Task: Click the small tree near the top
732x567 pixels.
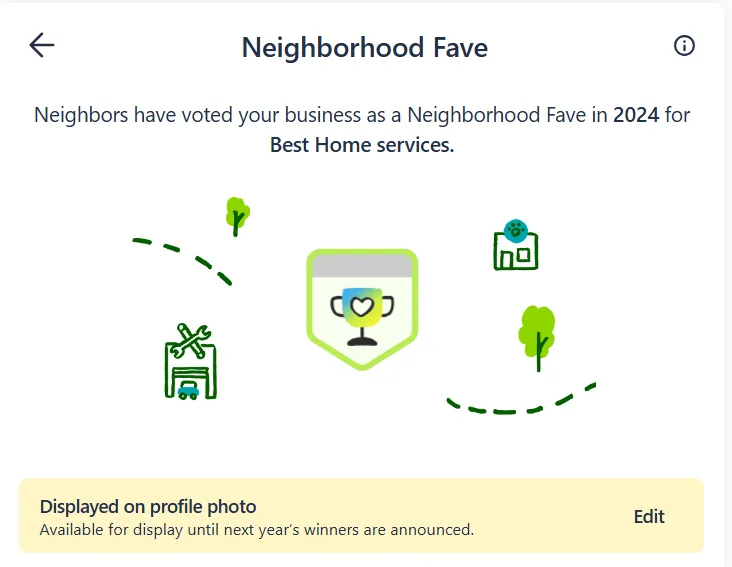Action: tap(236, 214)
